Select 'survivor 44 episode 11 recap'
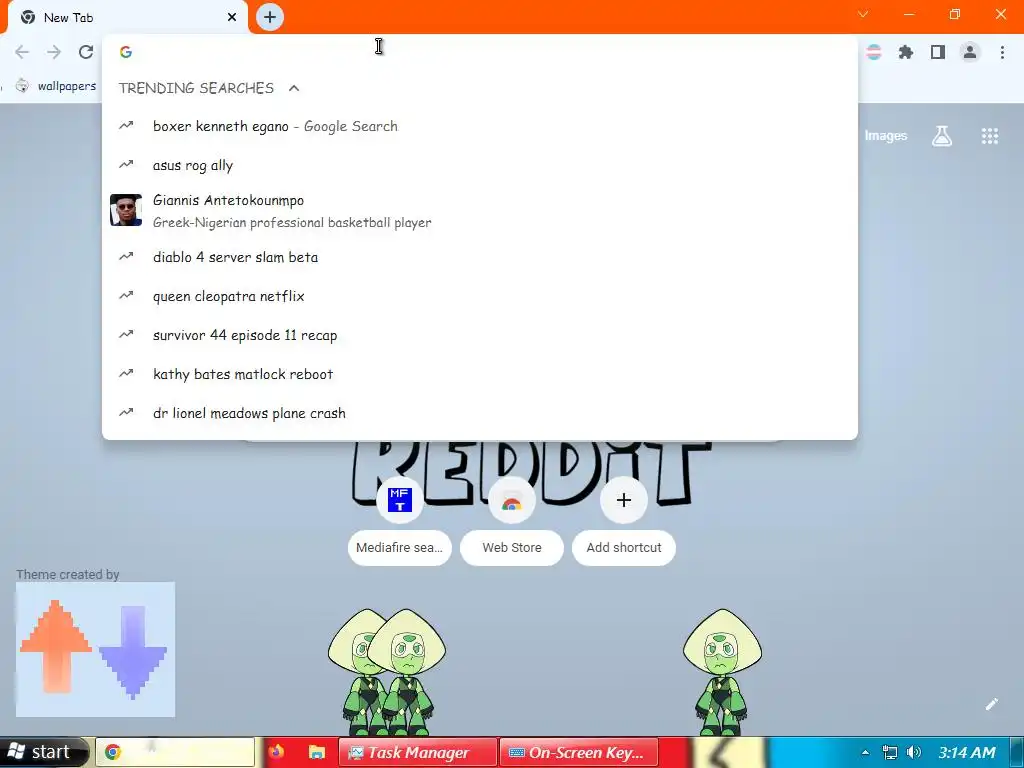1024x768 pixels. tap(479, 336)
